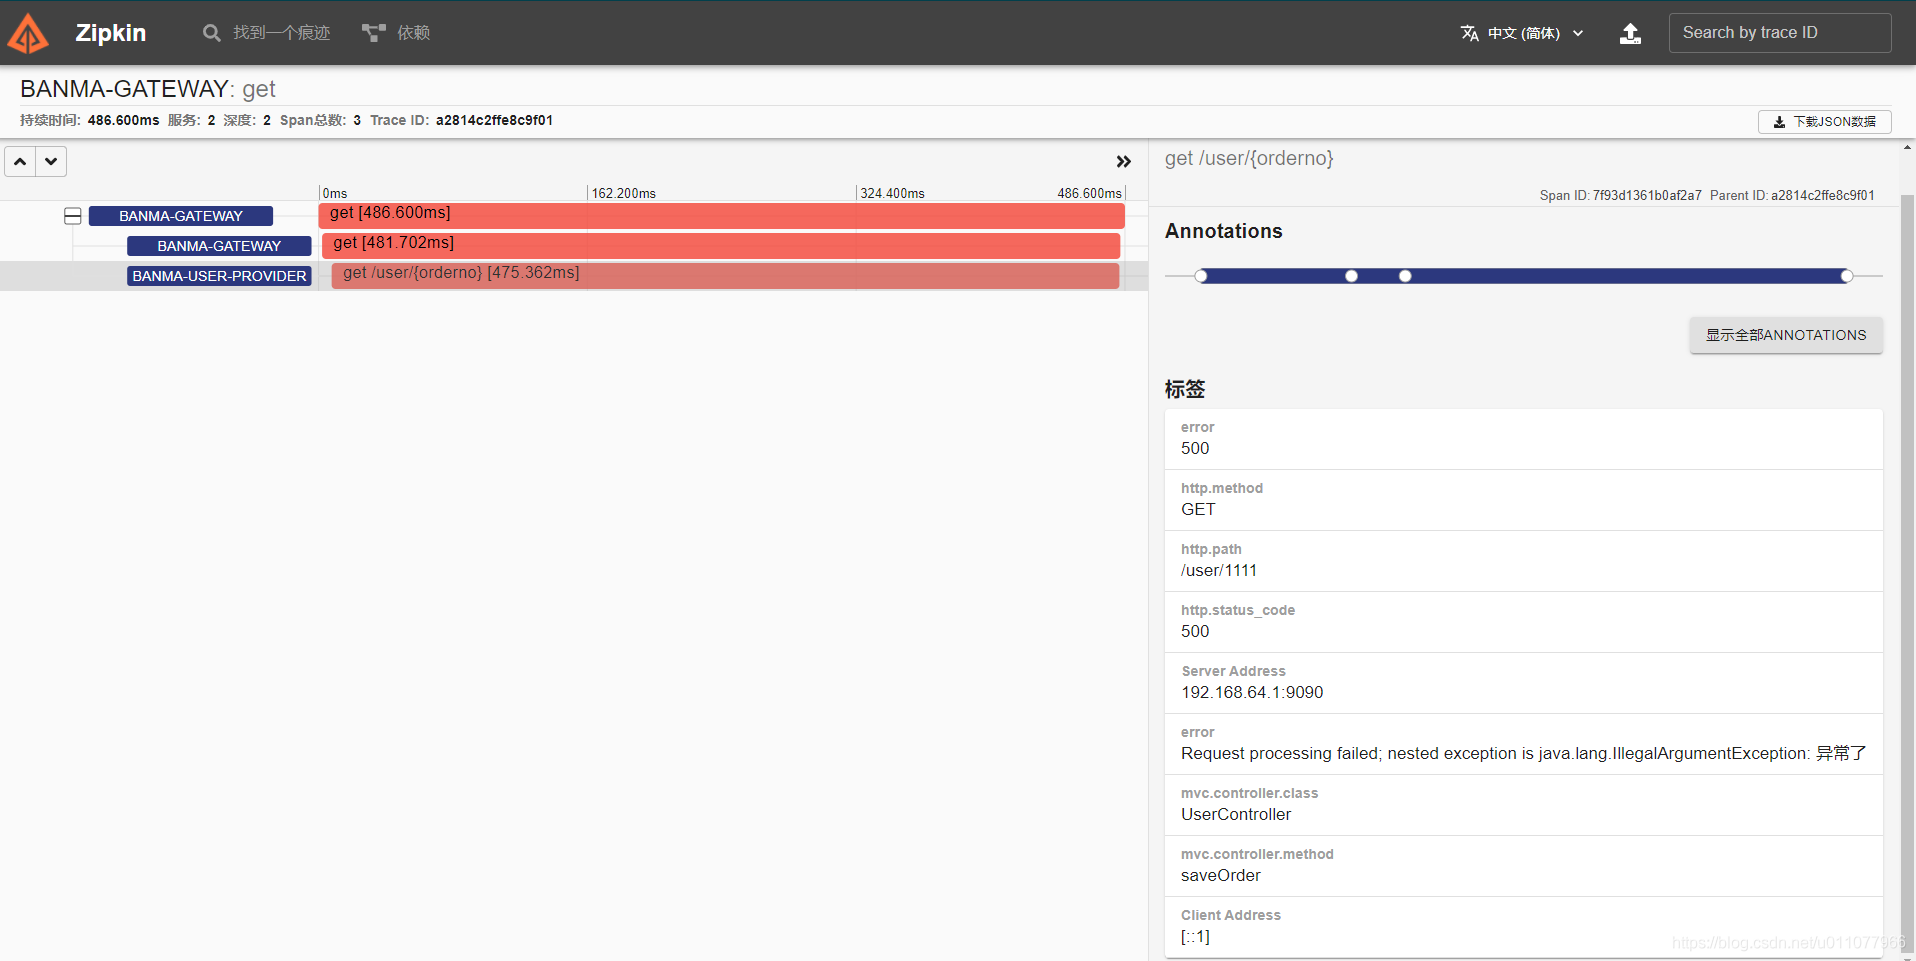Click the collapse-up arrow button
Screen dimensions: 1916x961
point(20,161)
